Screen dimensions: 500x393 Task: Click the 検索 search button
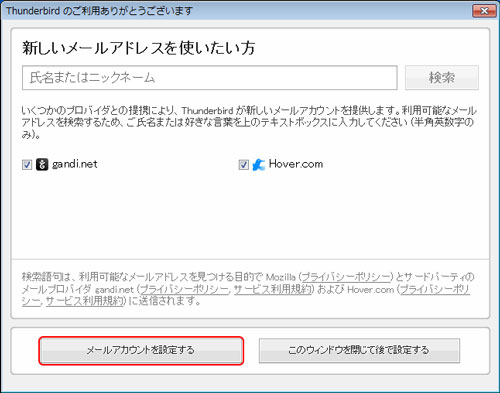(x=442, y=78)
